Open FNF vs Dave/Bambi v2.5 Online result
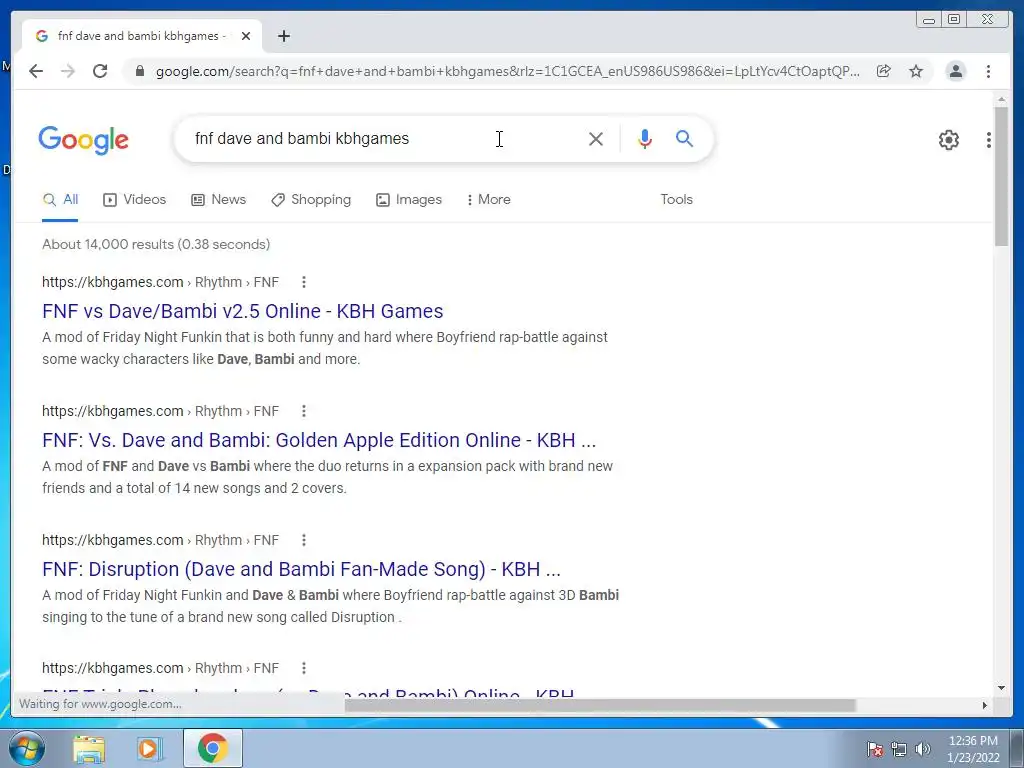This screenshot has width=1024, height=768. pos(242,311)
